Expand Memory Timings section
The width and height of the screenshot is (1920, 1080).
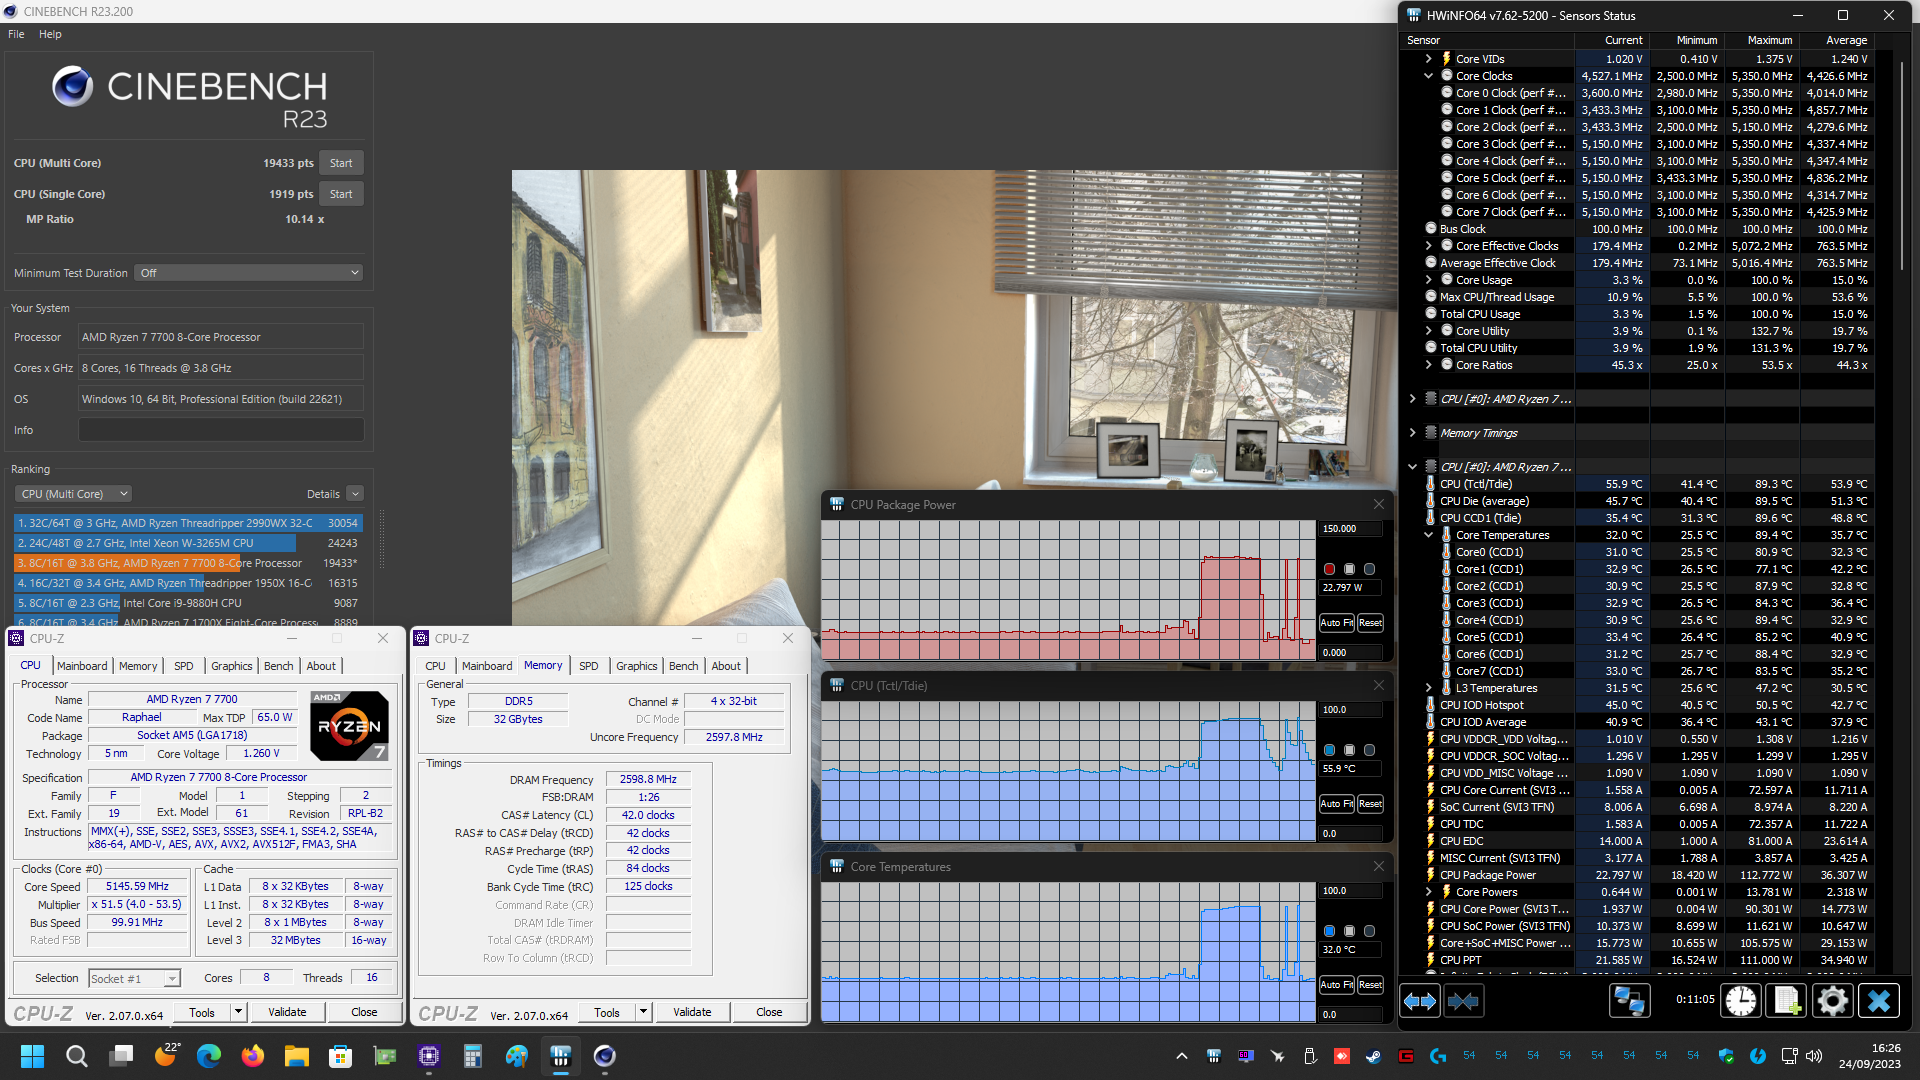coord(1412,433)
